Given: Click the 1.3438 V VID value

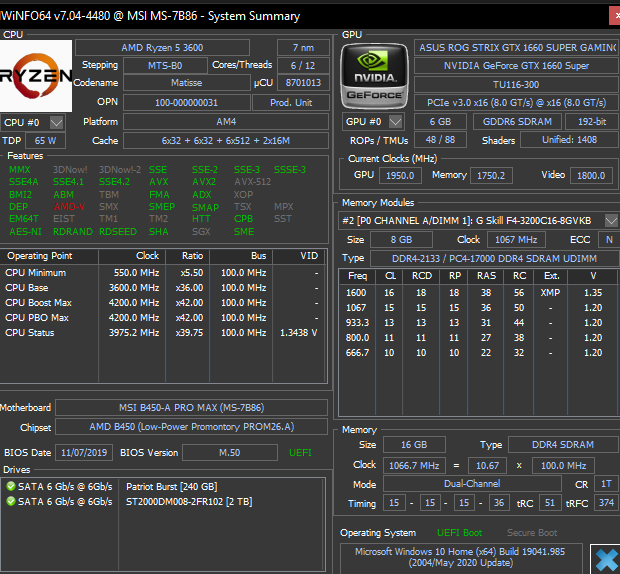Looking at the screenshot, I should 299,333.
